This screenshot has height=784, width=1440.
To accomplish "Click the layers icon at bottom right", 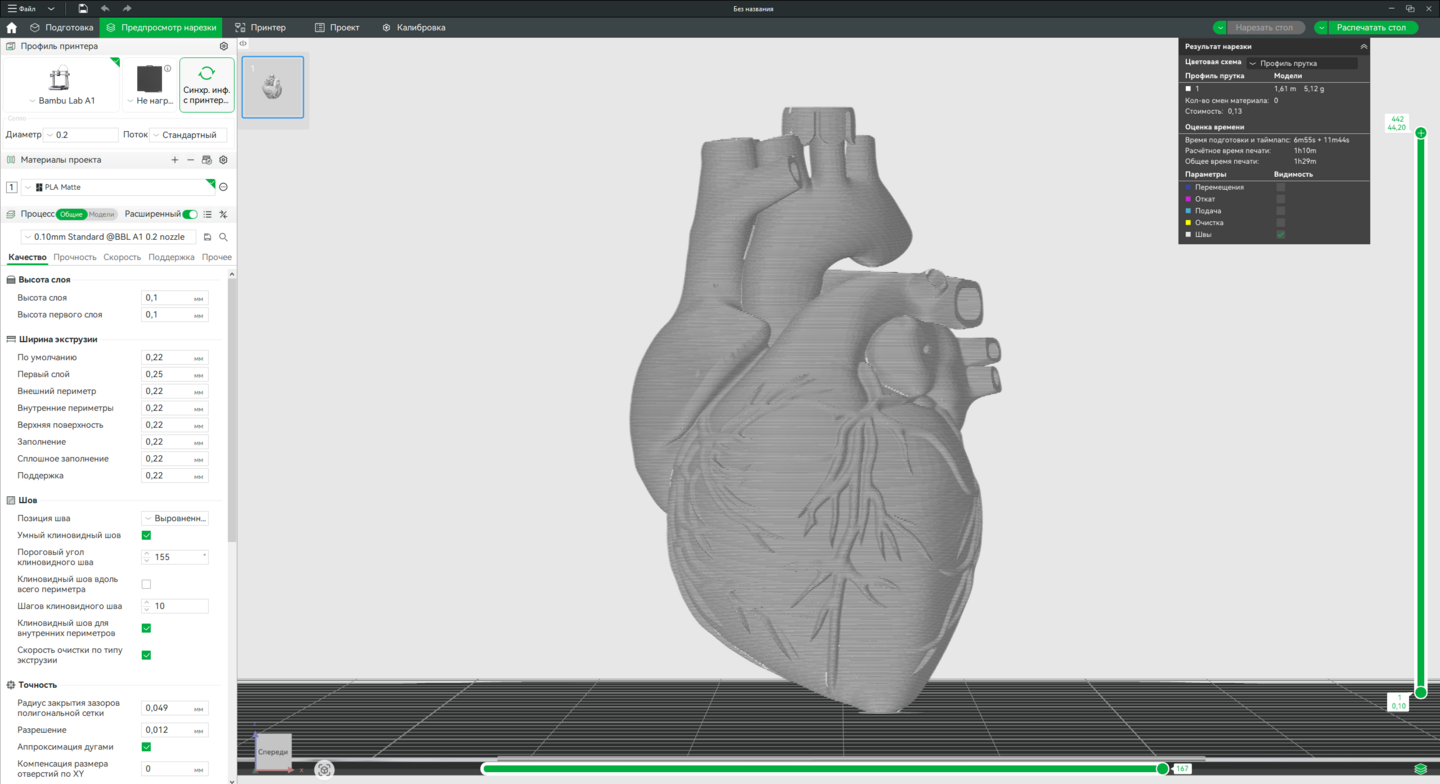I will [1420, 769].
